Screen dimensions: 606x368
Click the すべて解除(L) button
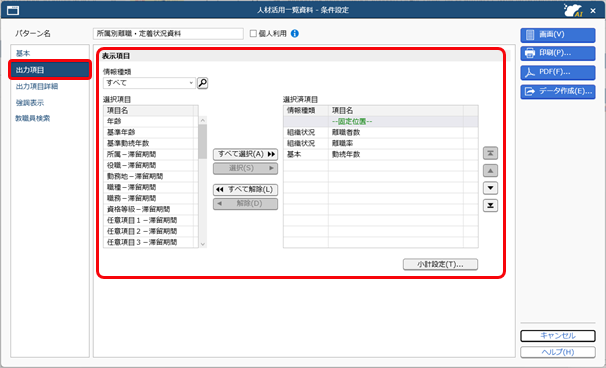pyautogui.click(x=245, y=190)
